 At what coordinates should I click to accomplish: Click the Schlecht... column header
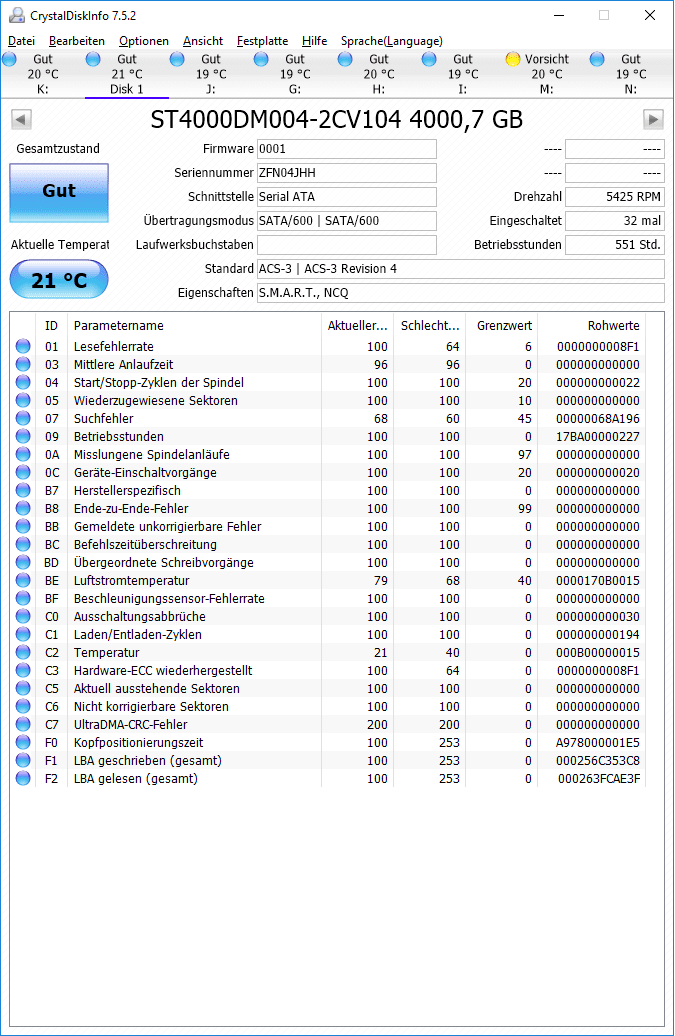pos(429,326)
